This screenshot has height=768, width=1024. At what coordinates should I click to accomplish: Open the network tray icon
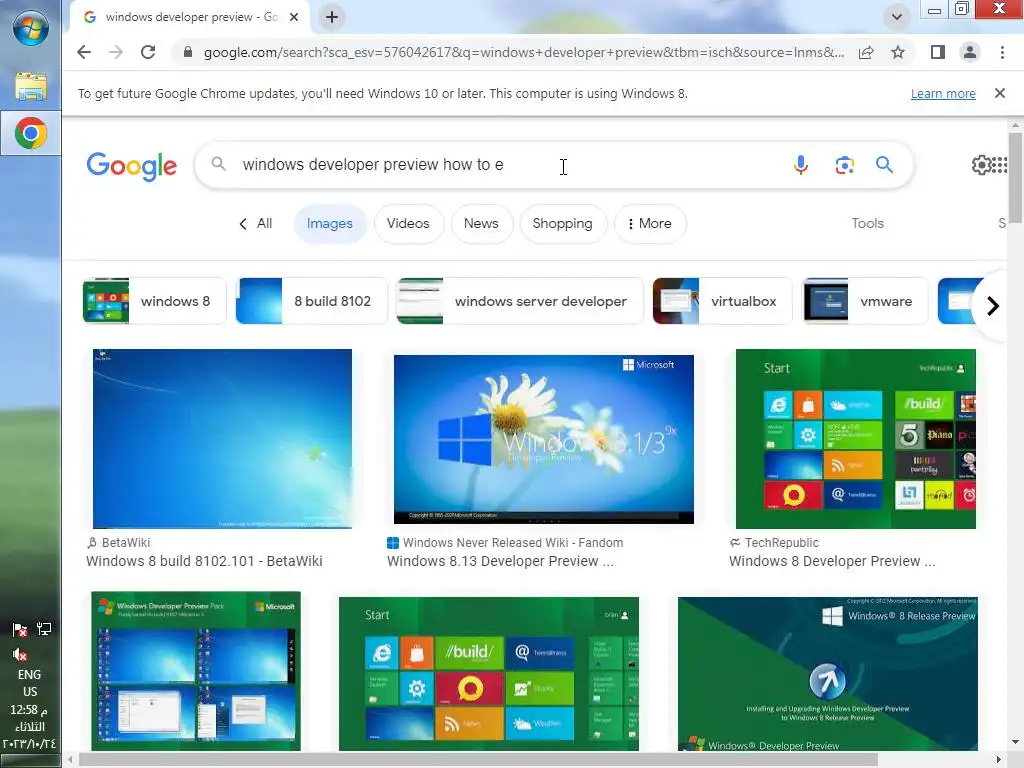(44, 629)
